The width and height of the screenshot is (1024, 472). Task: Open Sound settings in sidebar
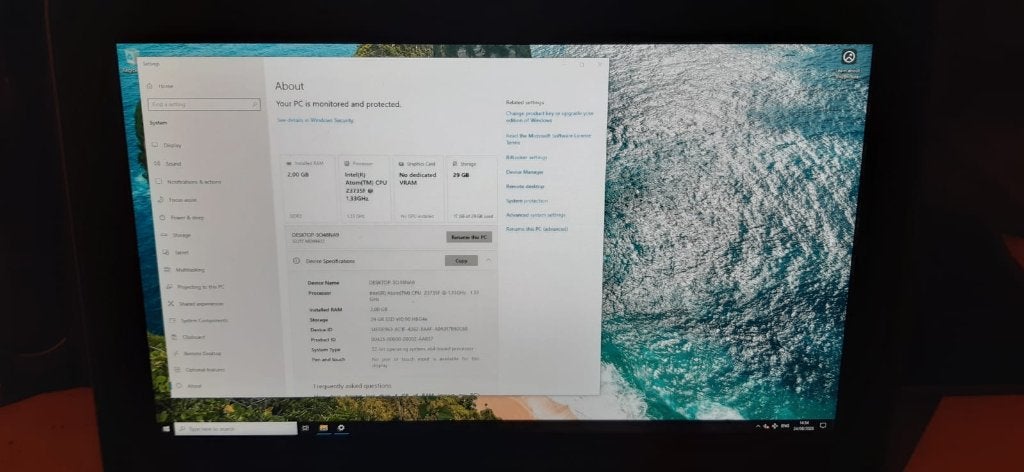168,164
